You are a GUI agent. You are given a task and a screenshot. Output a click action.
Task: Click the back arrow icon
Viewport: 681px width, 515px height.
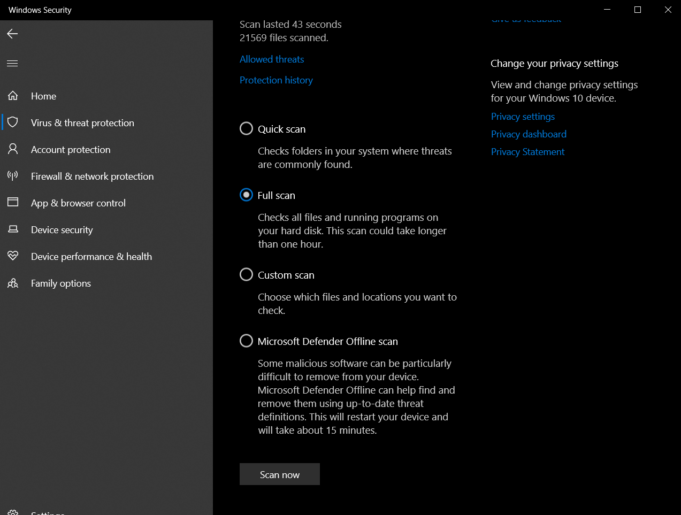pyautogui.click(x=13, y=34)
